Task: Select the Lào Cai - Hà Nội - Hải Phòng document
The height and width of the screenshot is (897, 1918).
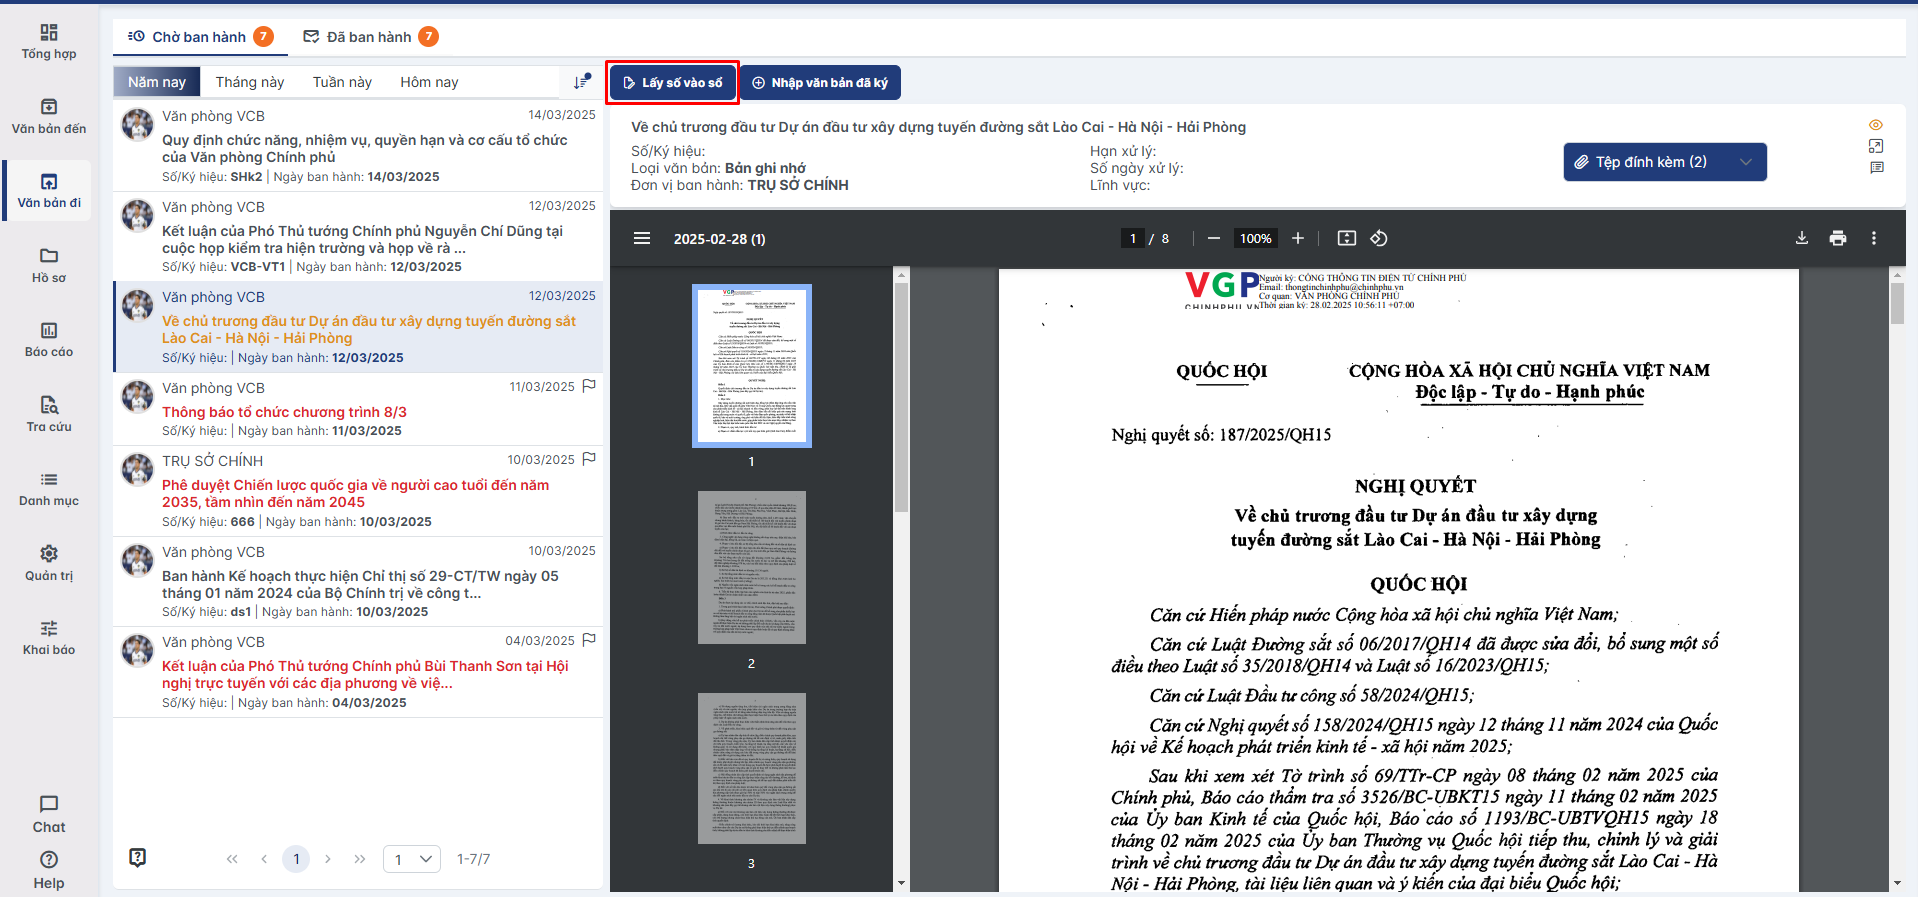Action: pos(358,327)
